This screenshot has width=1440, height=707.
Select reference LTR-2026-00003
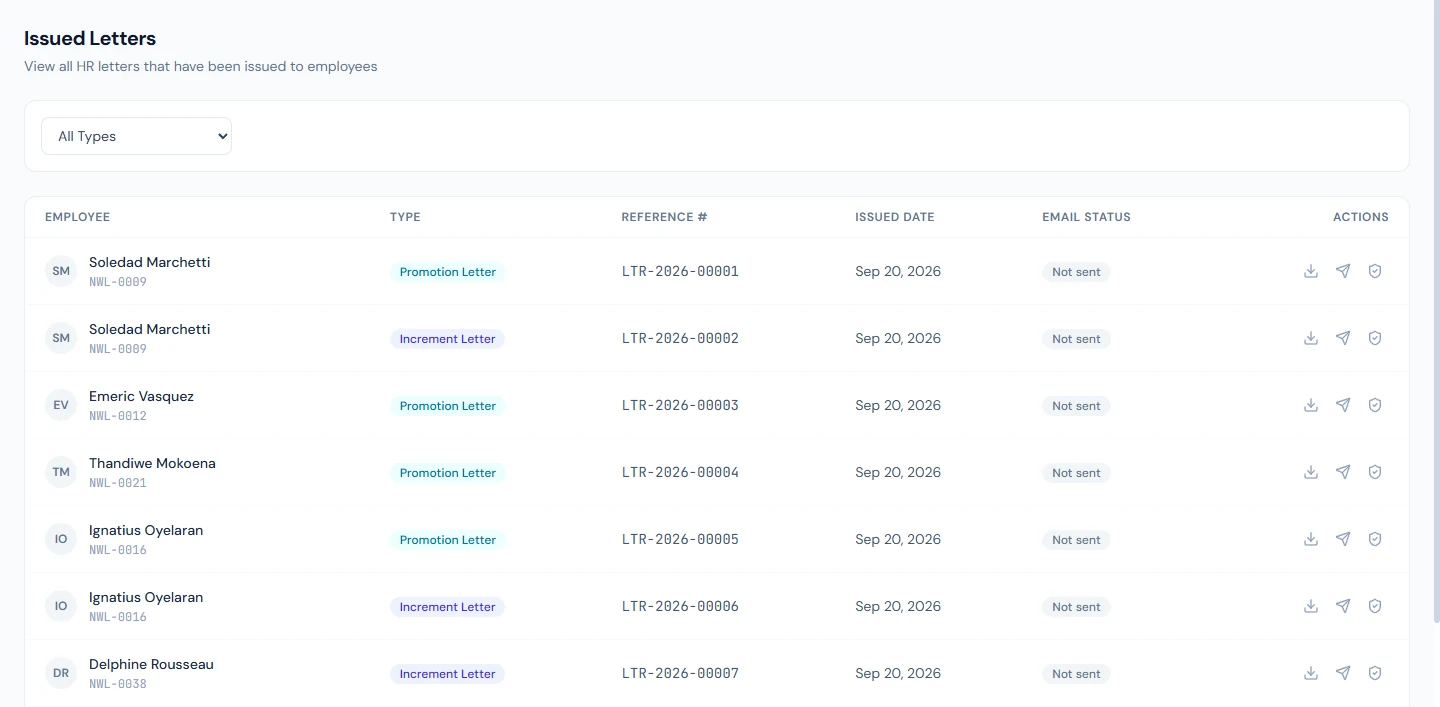click(680, 405)
